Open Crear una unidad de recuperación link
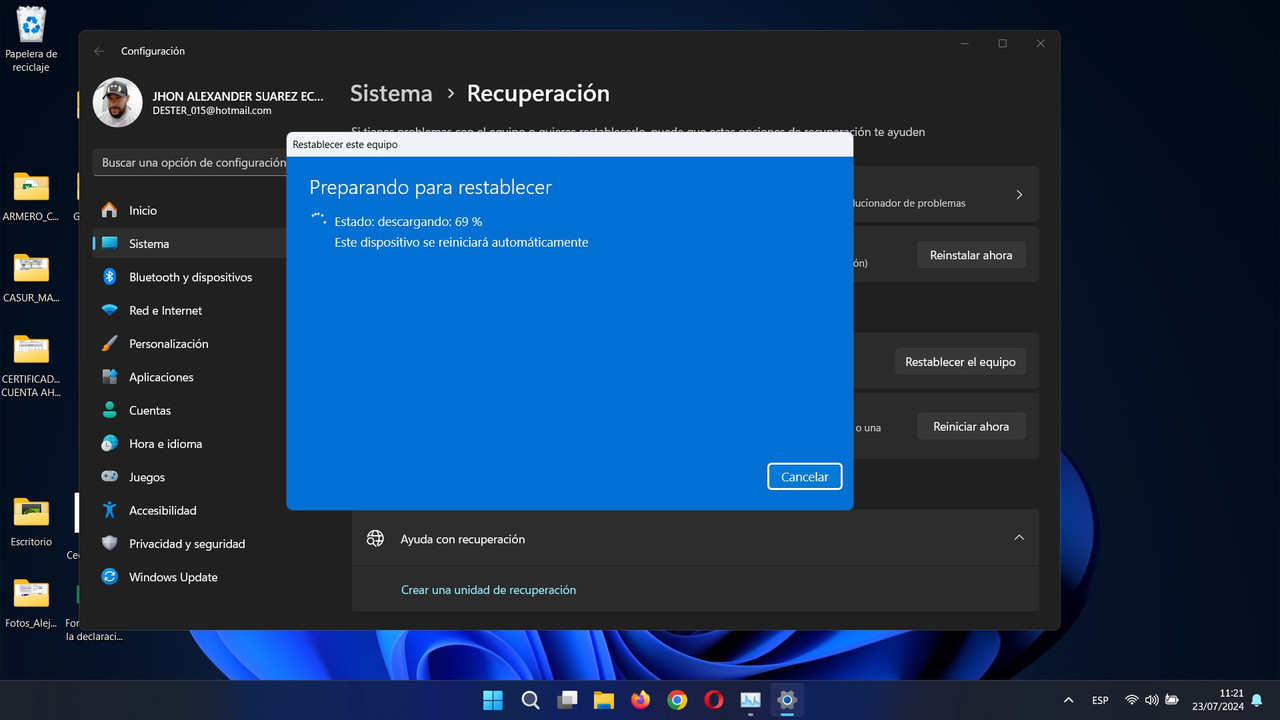Viewport: 1280px width, 720px height. coord(488,590)
